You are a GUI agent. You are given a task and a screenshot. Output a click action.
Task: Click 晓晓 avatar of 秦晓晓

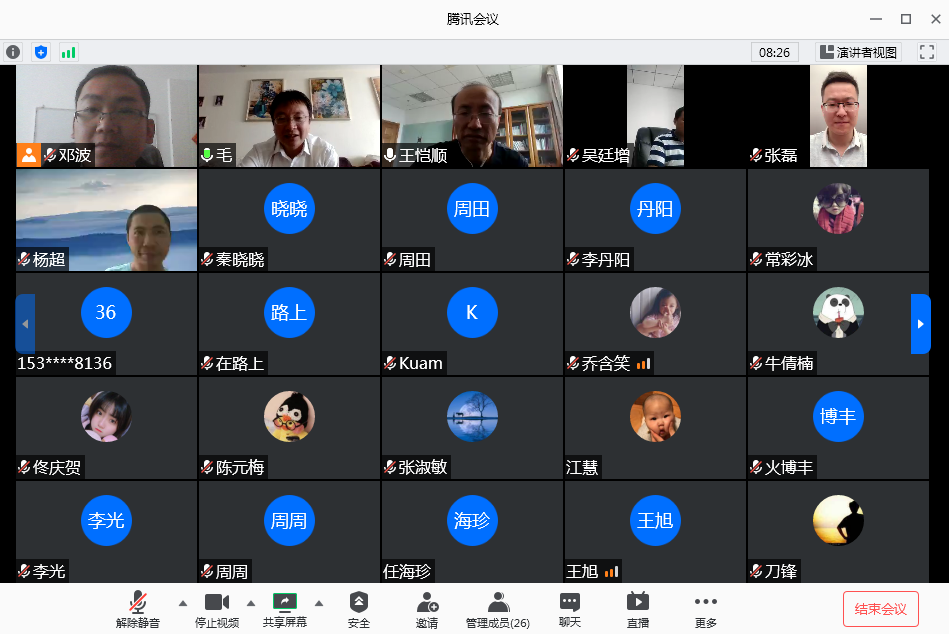tap(289, 209)
